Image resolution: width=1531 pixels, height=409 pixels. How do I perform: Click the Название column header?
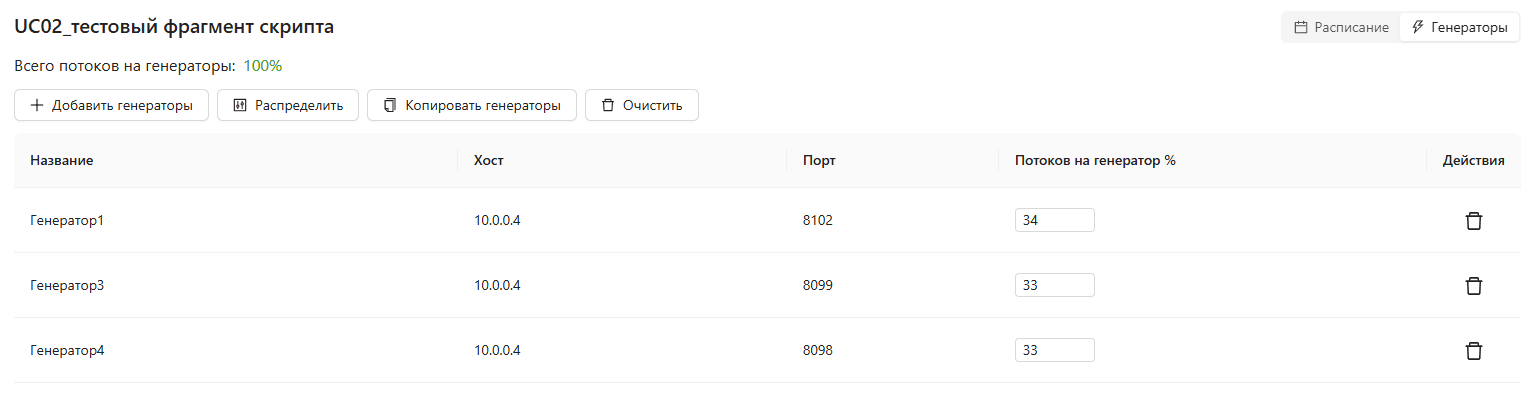click(x=62, y=161)
